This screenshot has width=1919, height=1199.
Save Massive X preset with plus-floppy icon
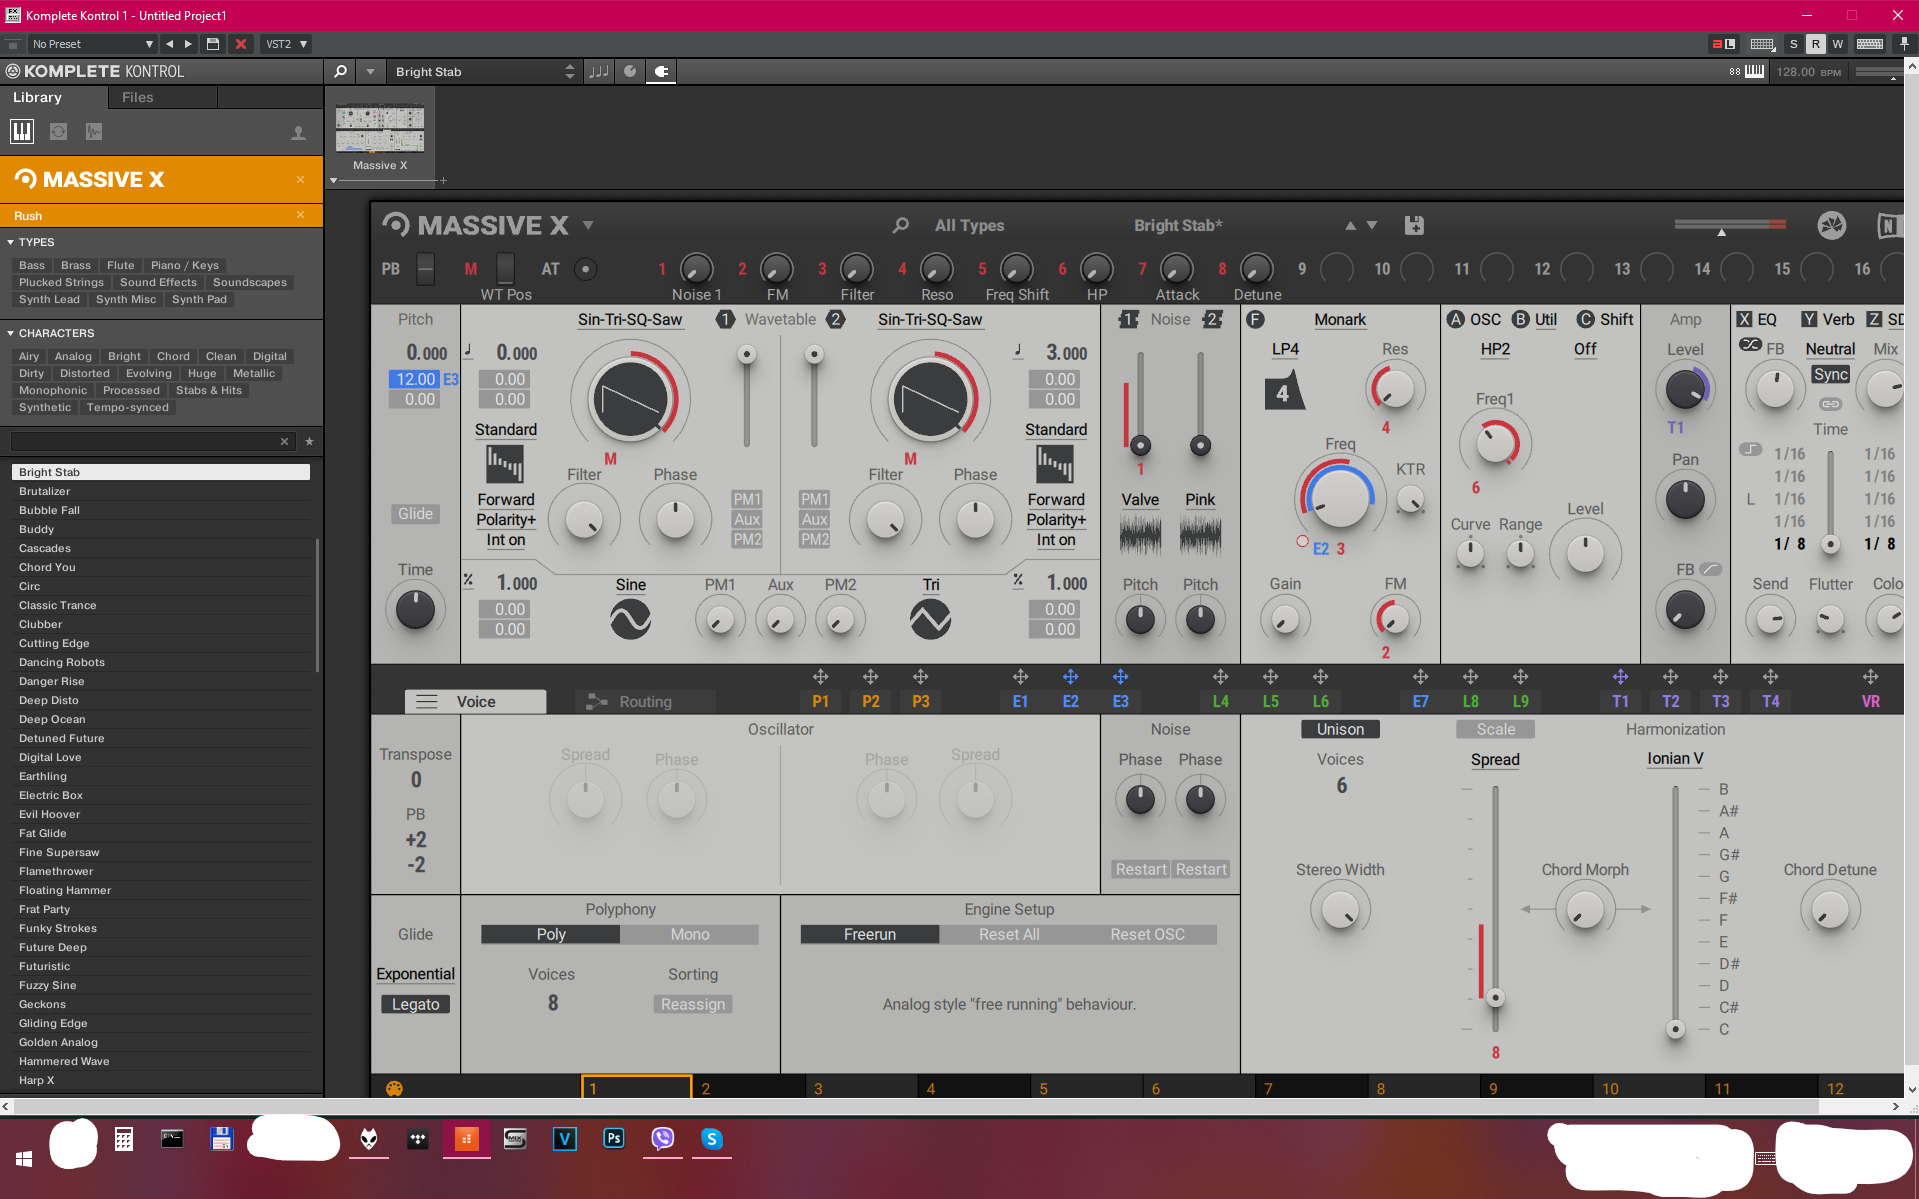pos(1414,226)
